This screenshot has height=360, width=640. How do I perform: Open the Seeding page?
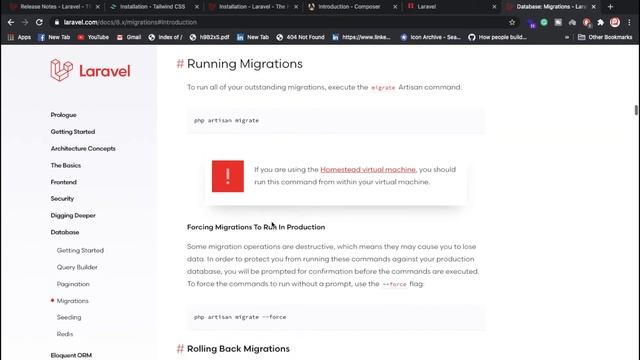coord(69,317)
